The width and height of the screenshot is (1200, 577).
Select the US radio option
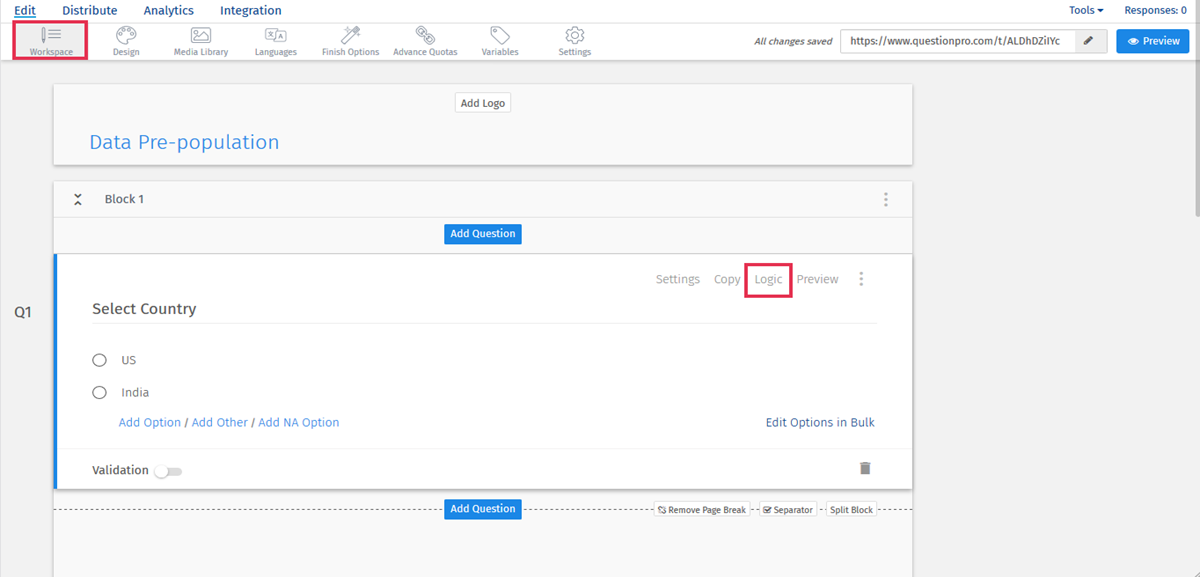(x=100, y=360)
